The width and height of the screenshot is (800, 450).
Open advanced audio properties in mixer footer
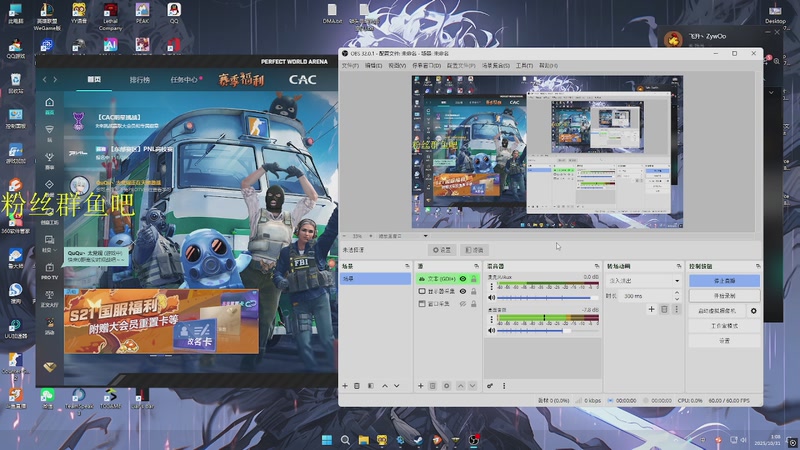(490, 386)
